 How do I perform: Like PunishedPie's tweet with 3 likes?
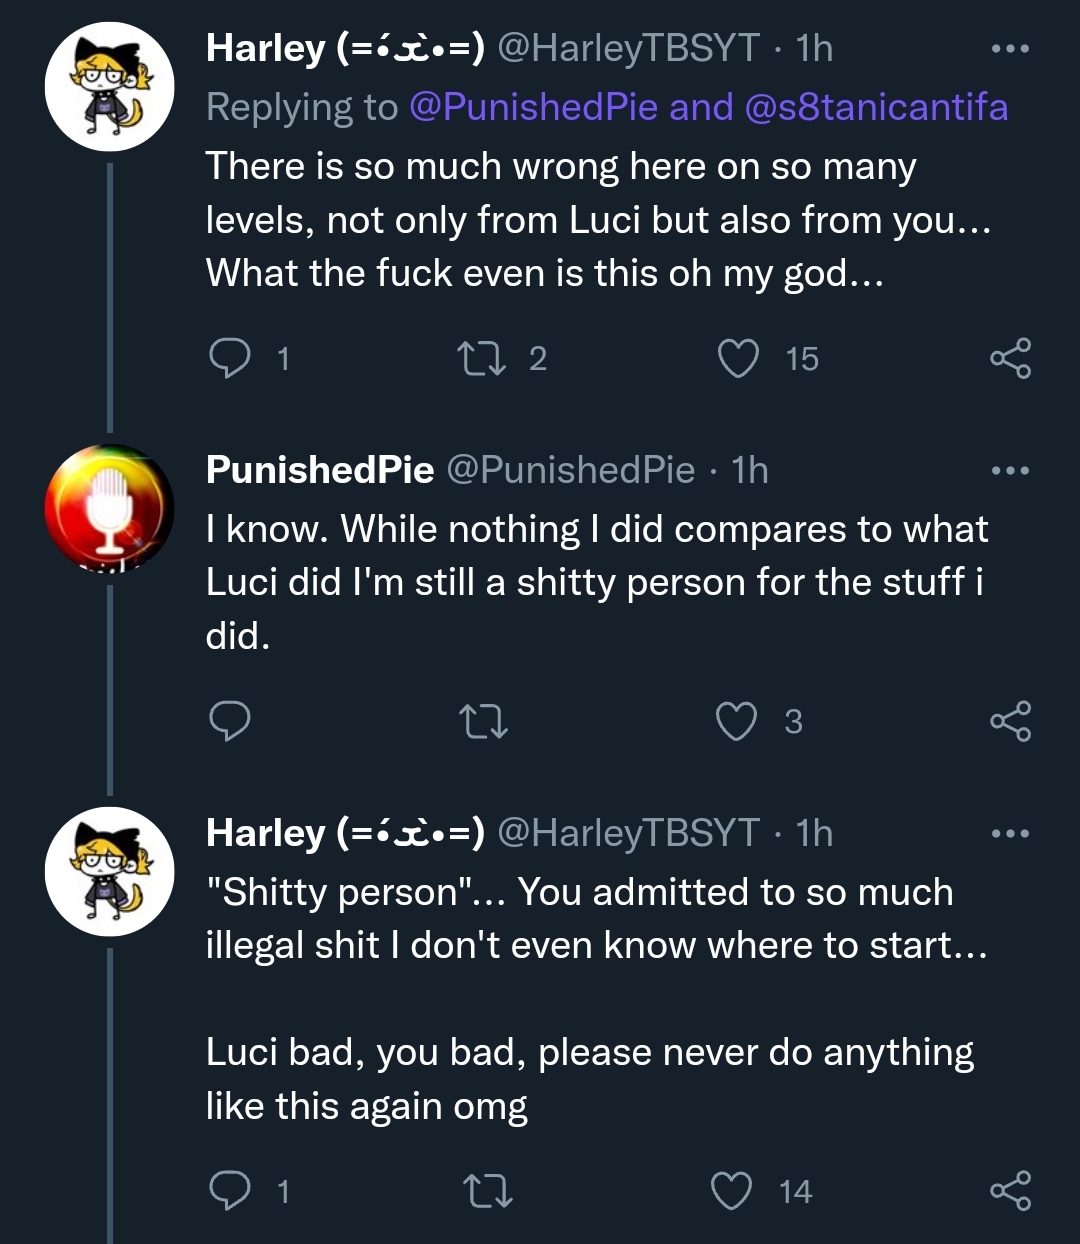pos(737,720)
